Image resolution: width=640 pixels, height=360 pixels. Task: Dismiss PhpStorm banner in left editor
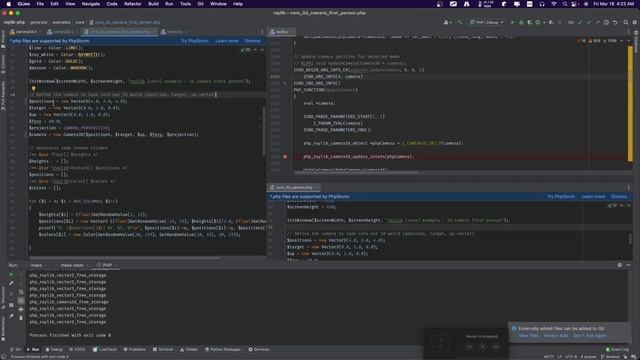click(253, 41)
